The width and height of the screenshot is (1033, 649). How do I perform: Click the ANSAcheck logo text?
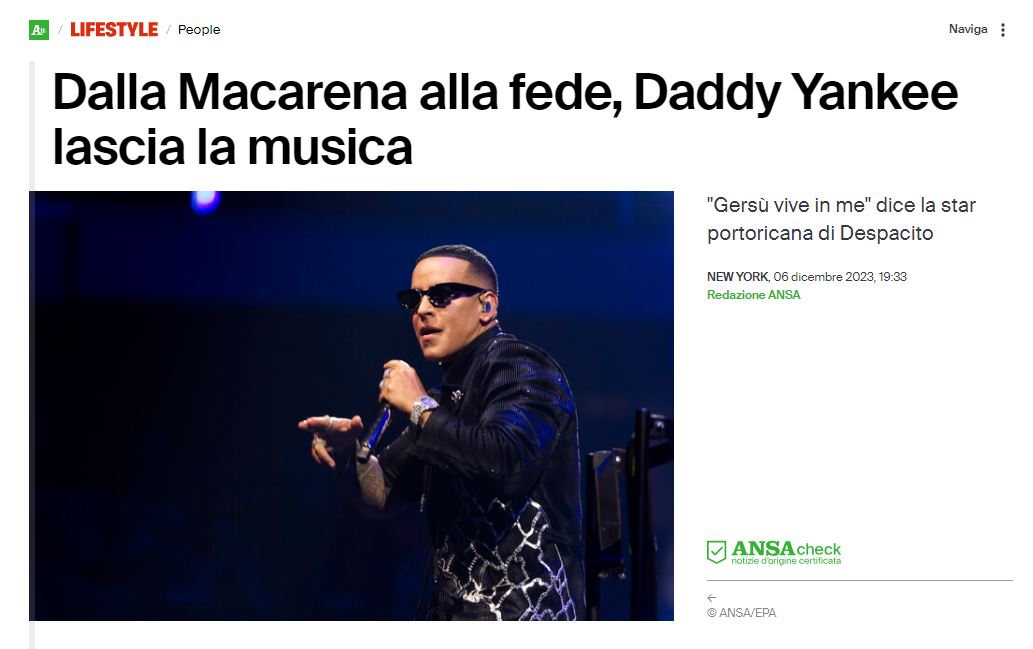click(786, 548)
